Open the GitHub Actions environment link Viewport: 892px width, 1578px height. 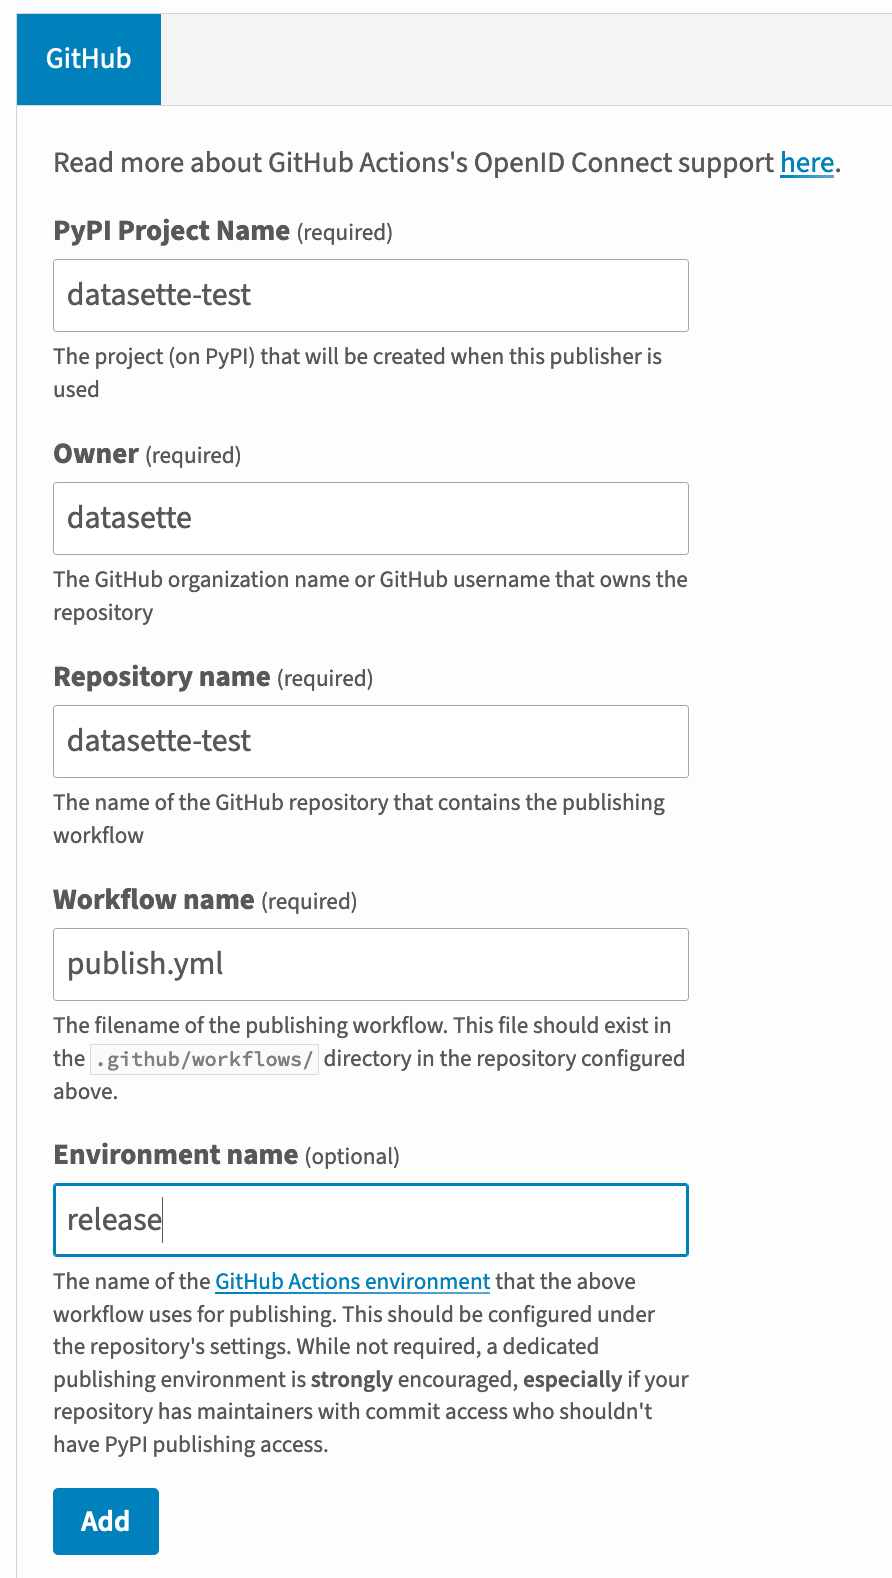pyautogui.click(x=352, y=1281)
